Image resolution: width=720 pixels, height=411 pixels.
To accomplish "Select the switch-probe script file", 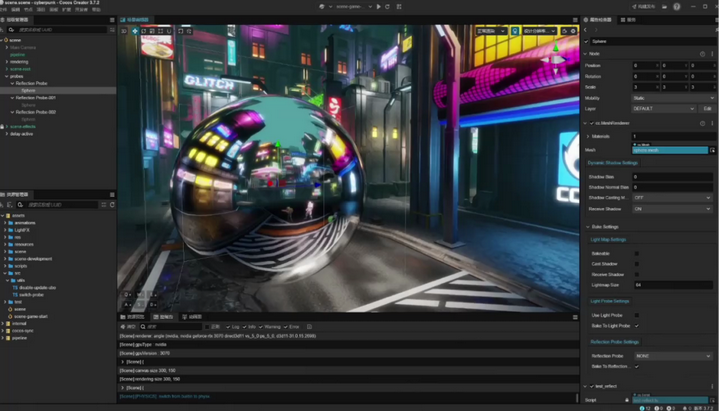I will tap(31, 295).
